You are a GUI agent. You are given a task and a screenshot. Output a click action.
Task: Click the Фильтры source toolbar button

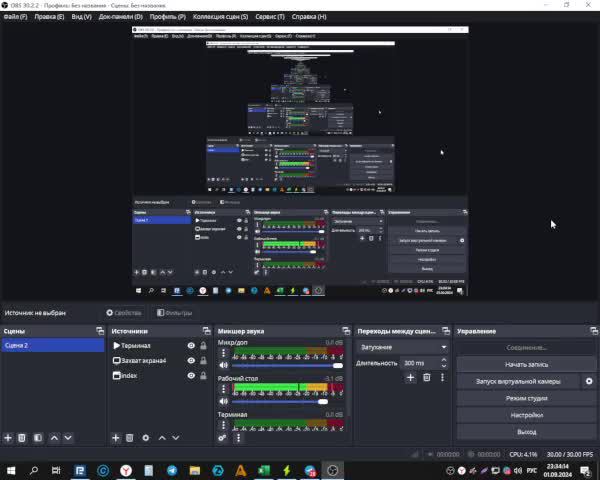[x=174, y=313]
